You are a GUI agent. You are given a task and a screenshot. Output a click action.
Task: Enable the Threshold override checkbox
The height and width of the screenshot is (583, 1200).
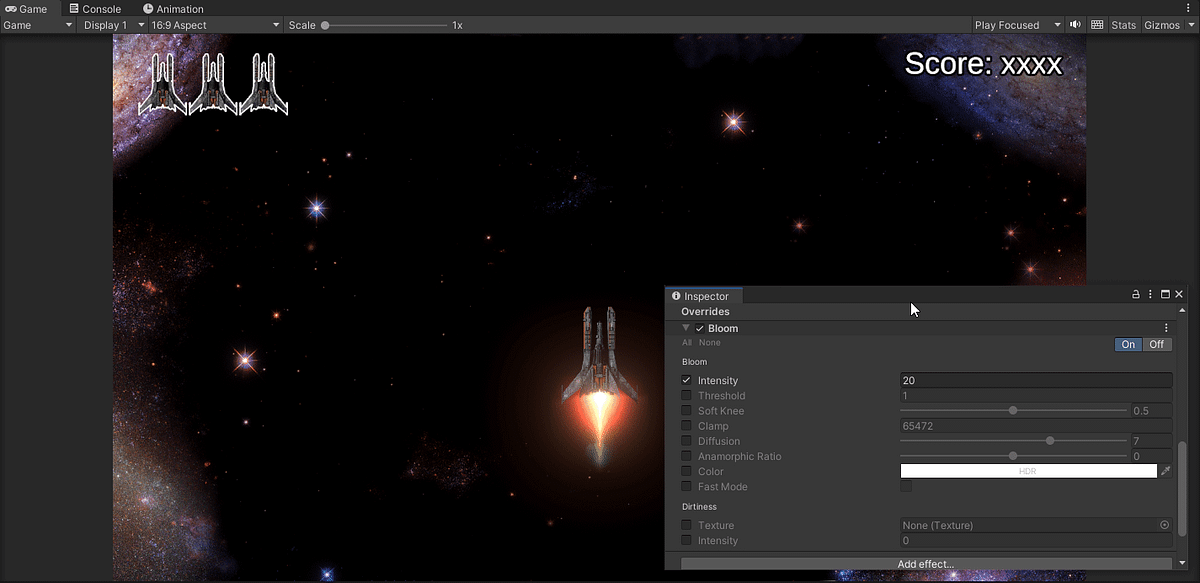(685, 395)
